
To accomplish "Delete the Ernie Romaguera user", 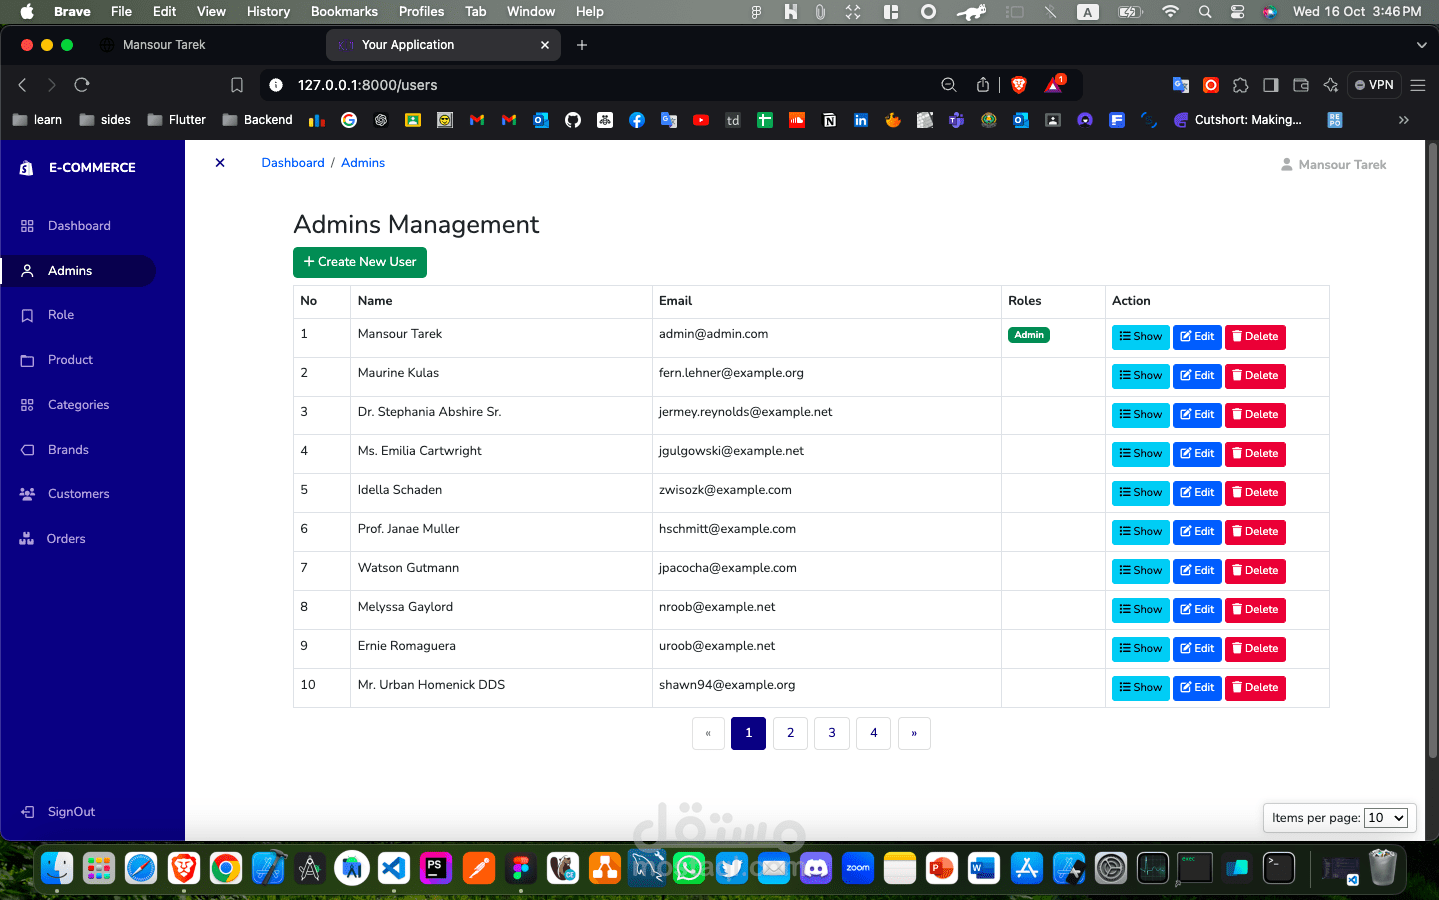I will click(1255, 649).
